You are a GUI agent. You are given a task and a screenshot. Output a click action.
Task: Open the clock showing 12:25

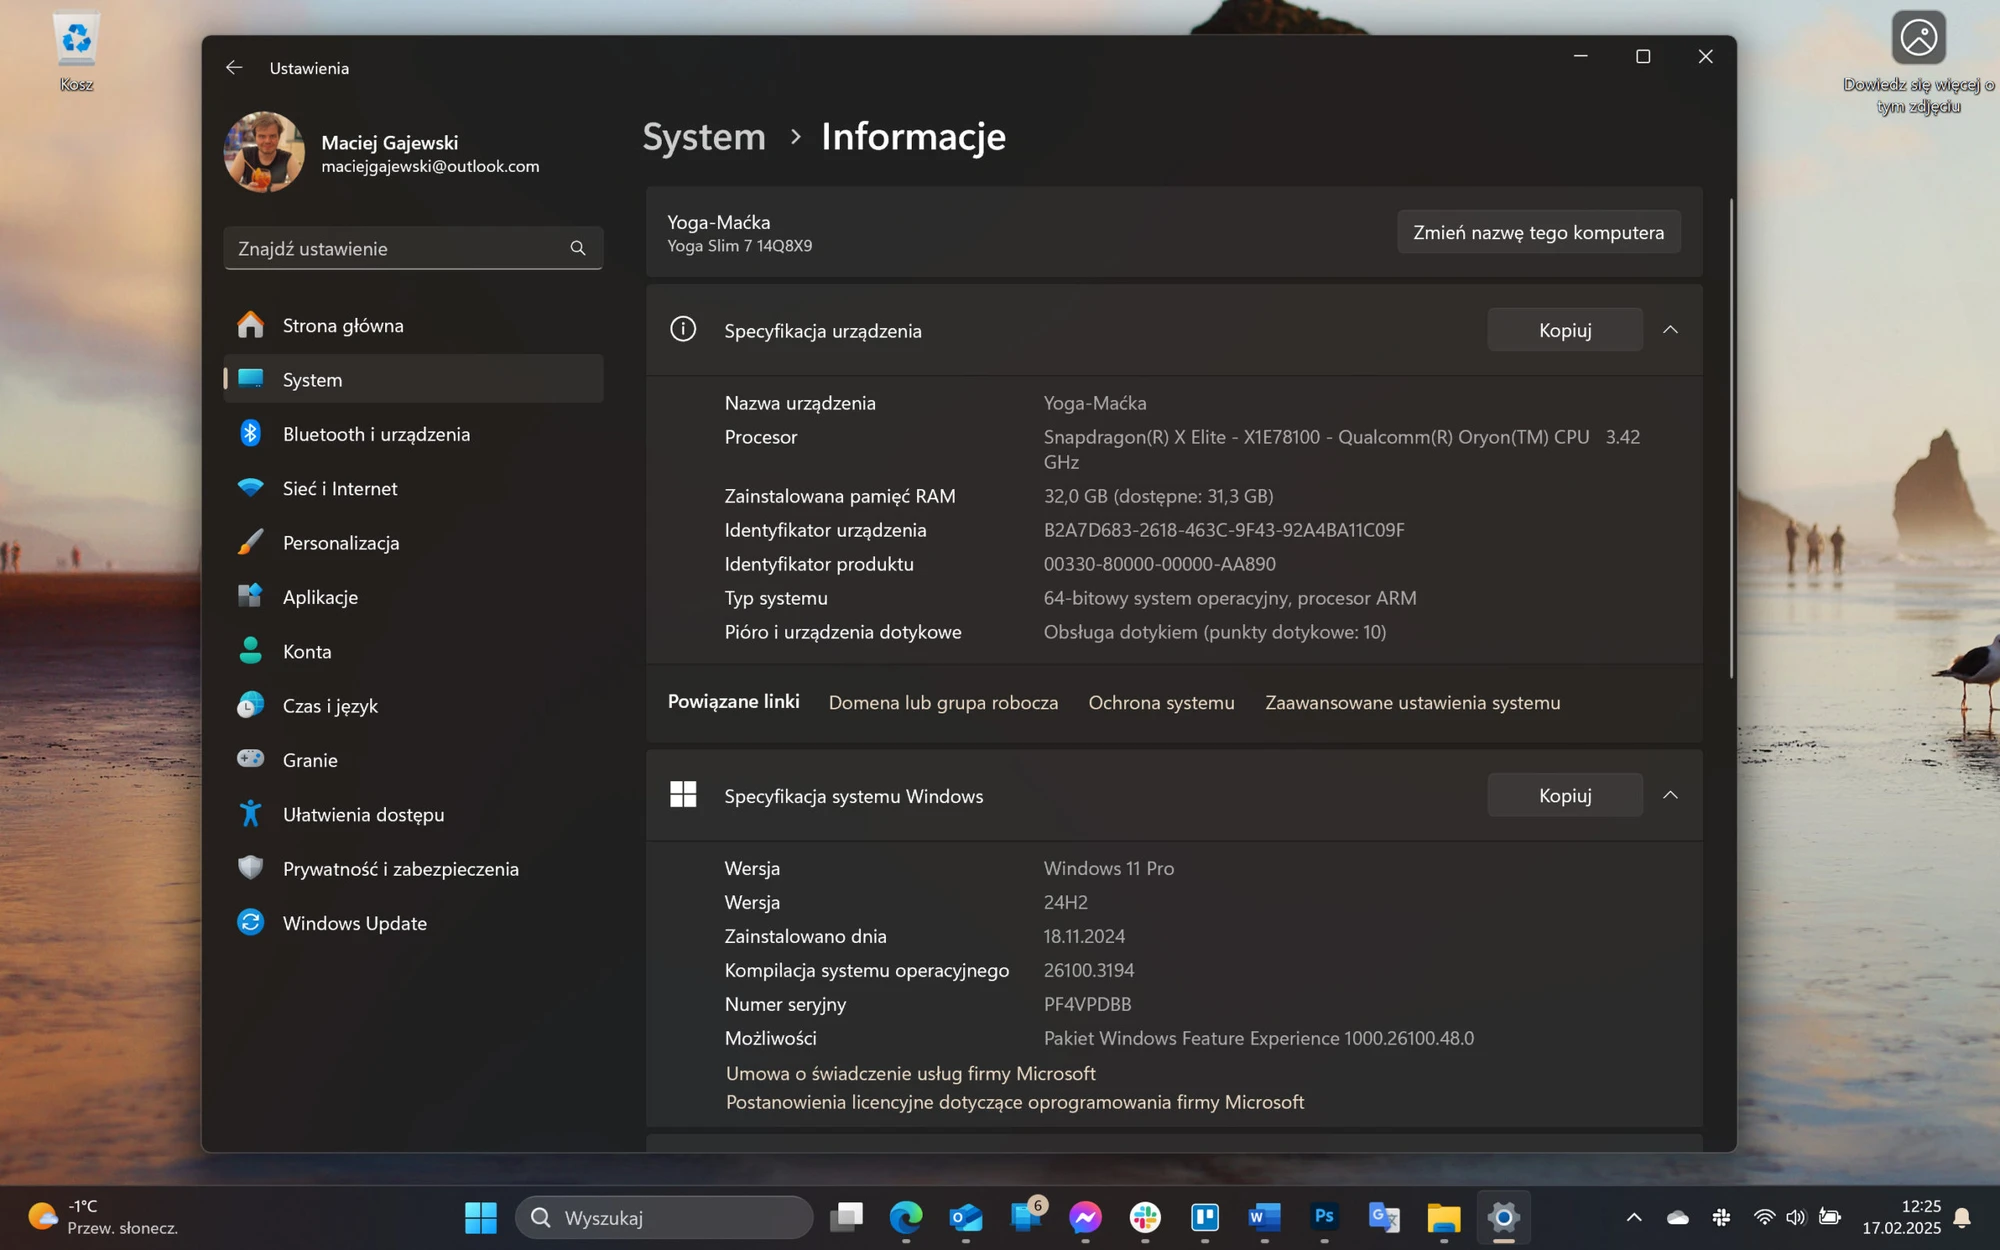pos(1901,1217)
